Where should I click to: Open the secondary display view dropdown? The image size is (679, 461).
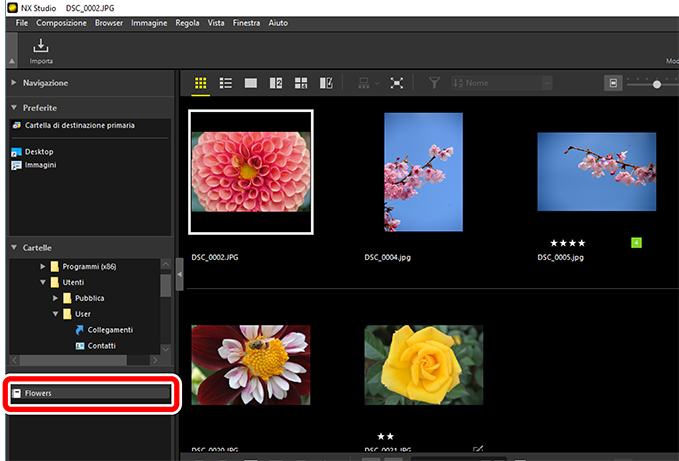(369, 83)
